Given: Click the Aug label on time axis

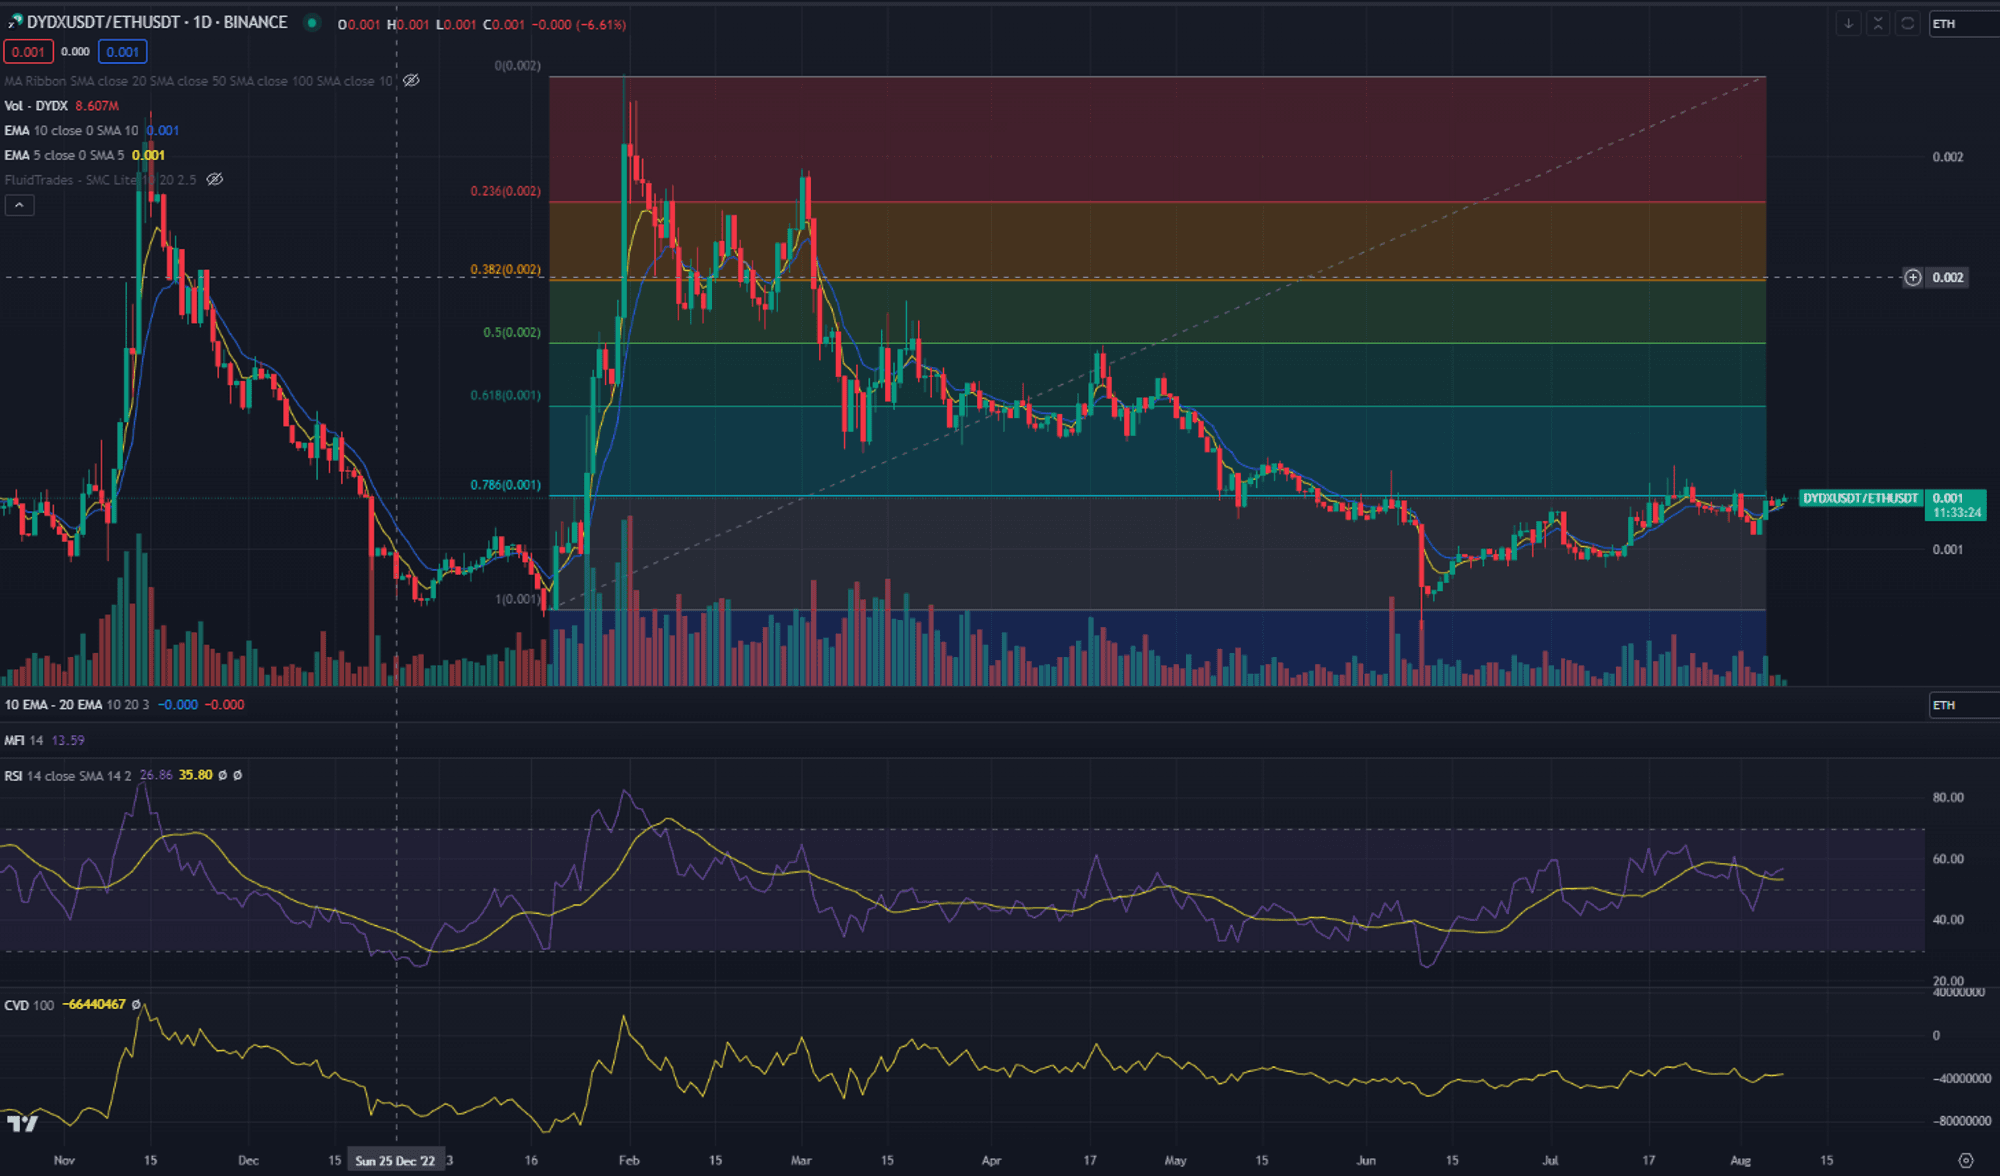Looking at the screenshot, I should [1741, 1160].
